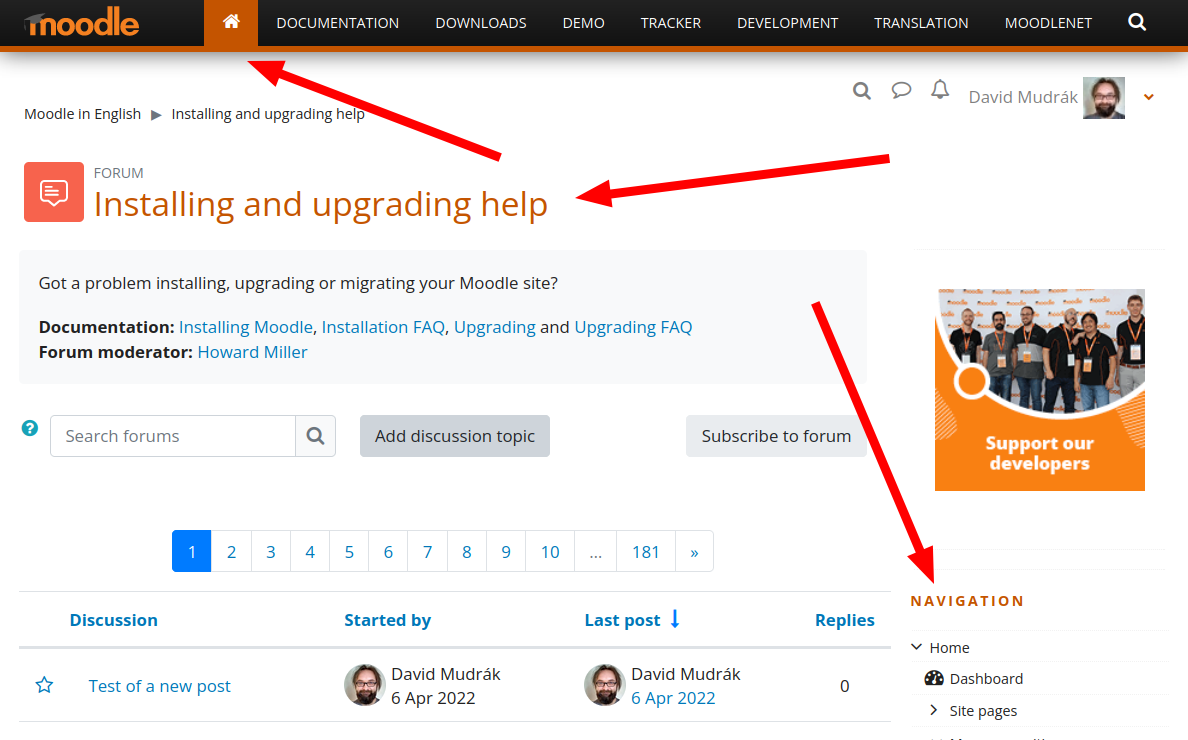Click the David Mudrák name in header
1188x740 pixels.
1023,97
